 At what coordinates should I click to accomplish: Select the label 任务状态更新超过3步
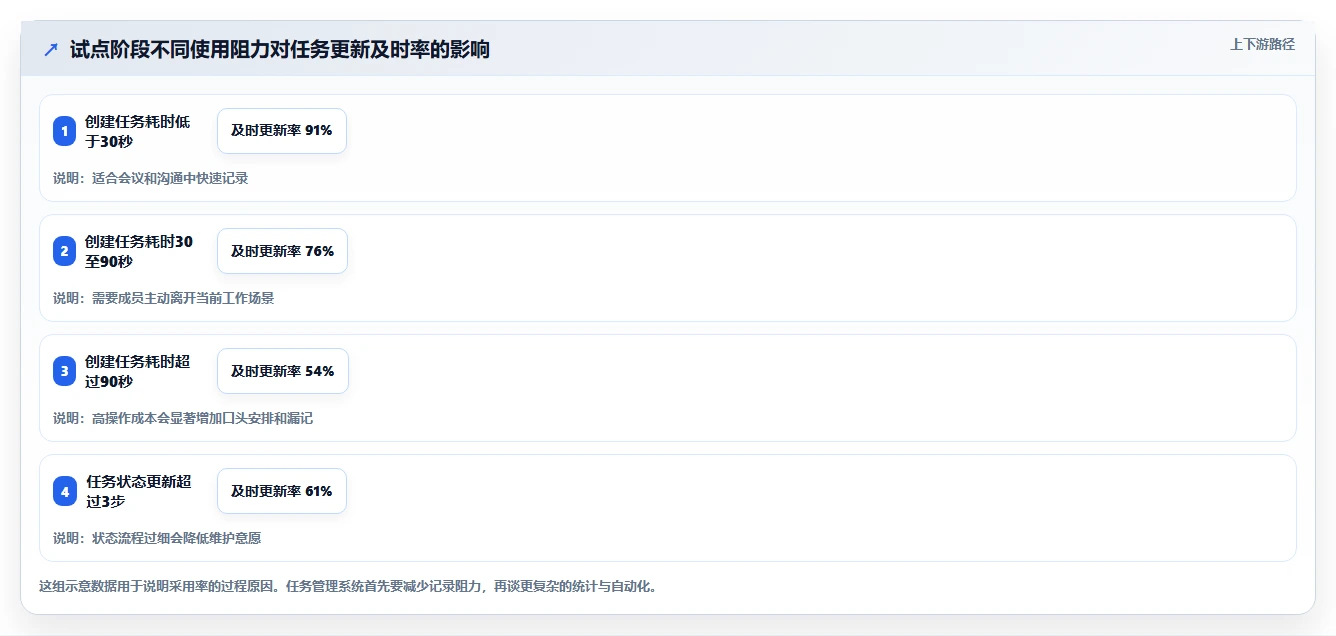coord(138,491)
